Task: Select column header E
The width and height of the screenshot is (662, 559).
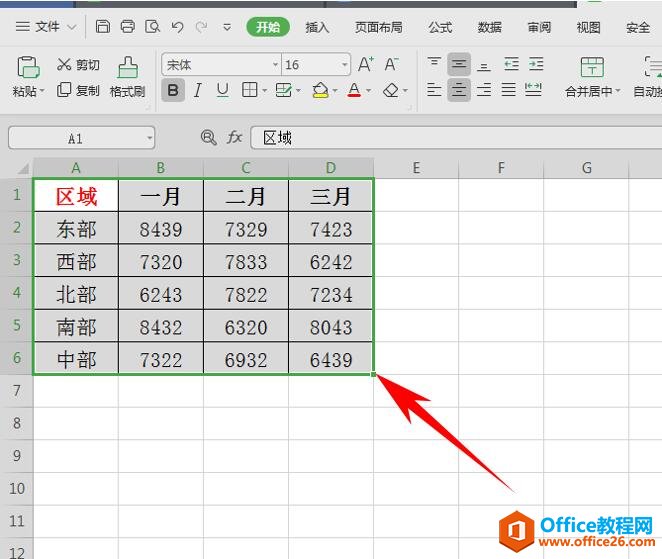Action: click(416, 168)
